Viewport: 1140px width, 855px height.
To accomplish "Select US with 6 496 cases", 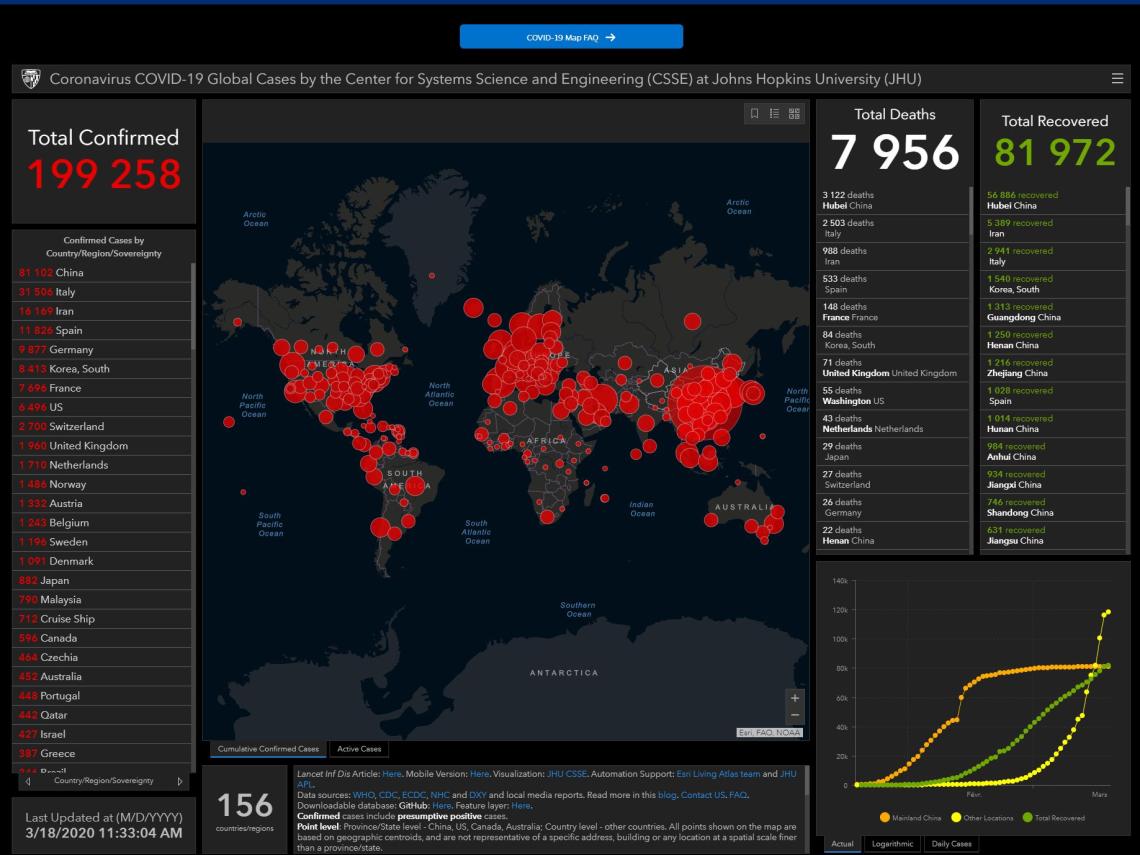I will coord(103,407).
